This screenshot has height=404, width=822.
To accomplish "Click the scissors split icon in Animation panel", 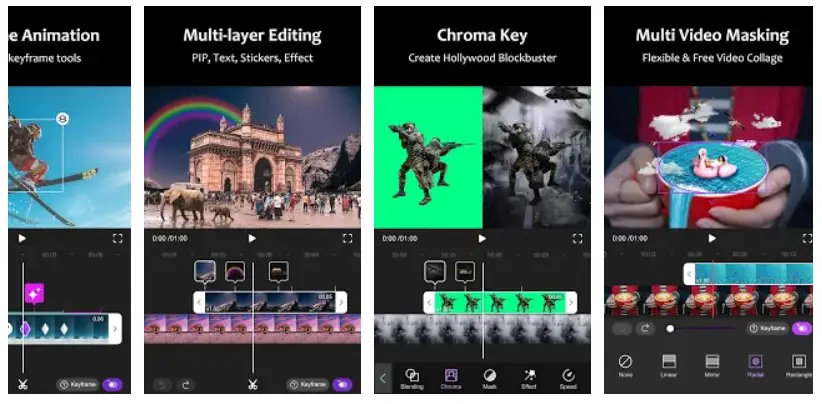I will point(23,384).
